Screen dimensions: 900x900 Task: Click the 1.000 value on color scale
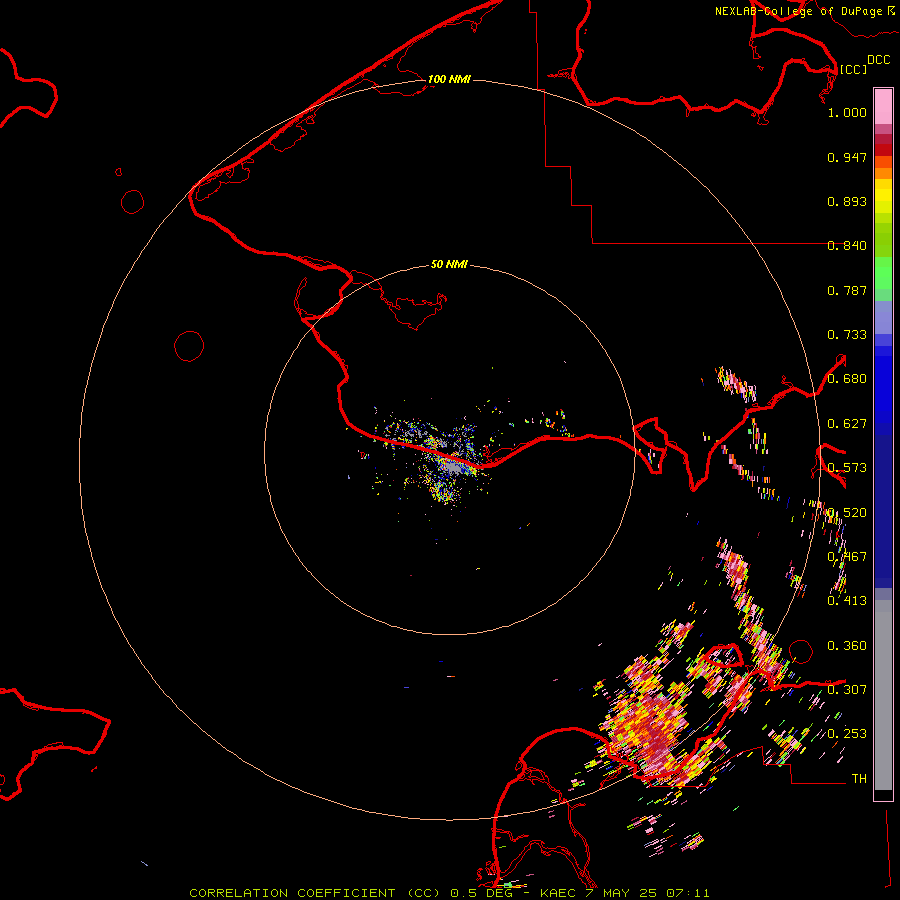847,112
